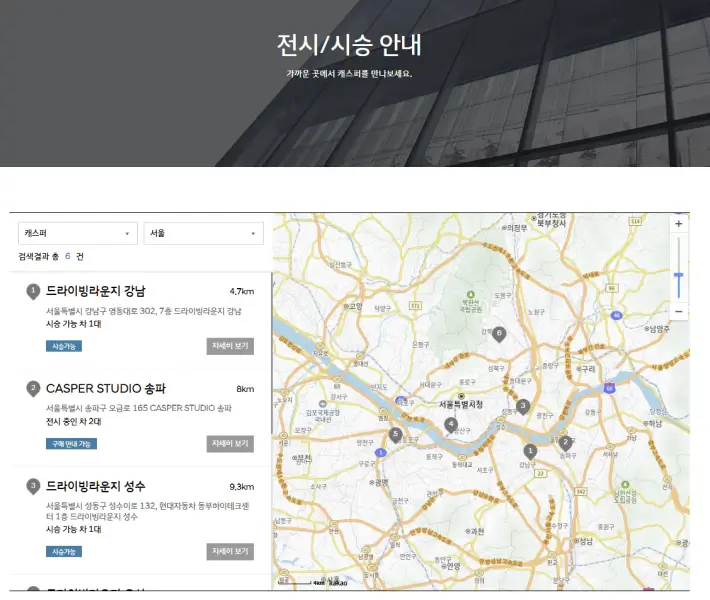Click list pin icon 3 for 드라이빙라운지 성수

33,487
